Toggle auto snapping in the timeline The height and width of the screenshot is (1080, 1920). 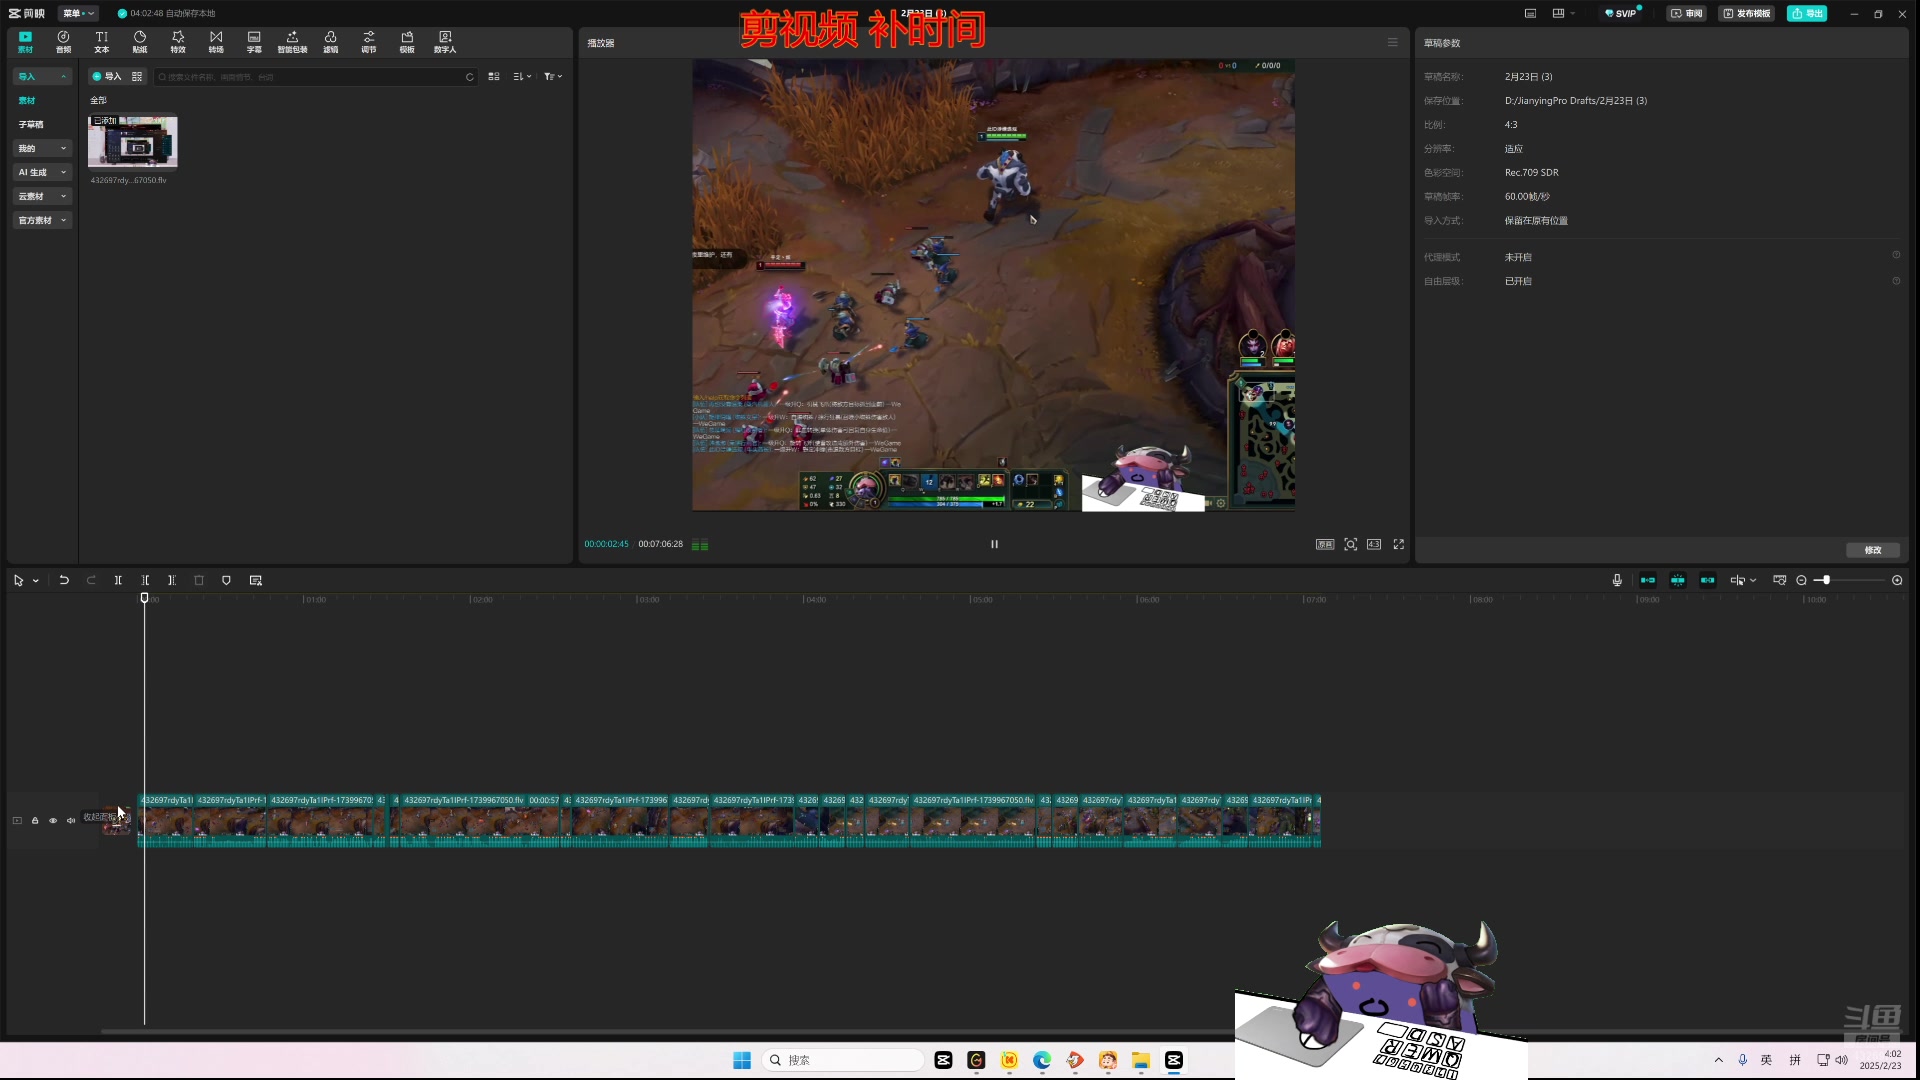point(1678,580)
